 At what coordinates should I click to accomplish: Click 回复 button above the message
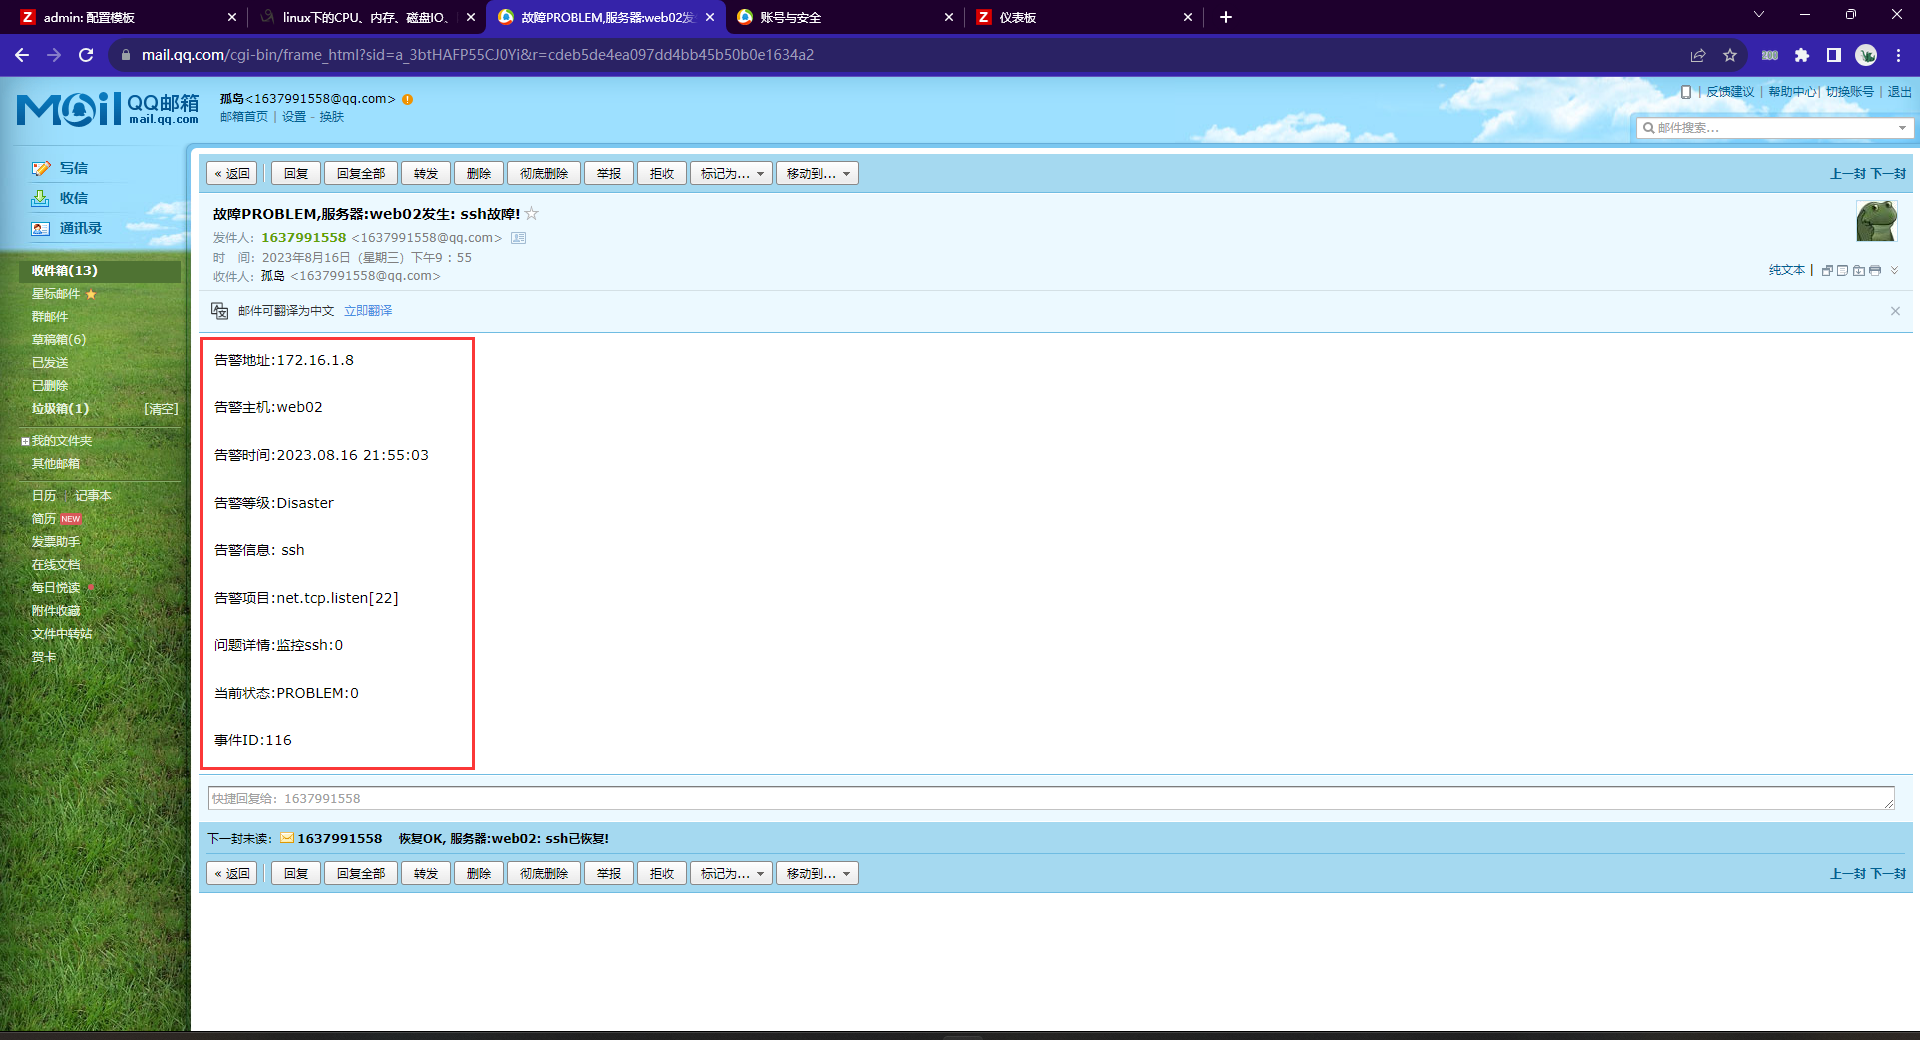296,173
